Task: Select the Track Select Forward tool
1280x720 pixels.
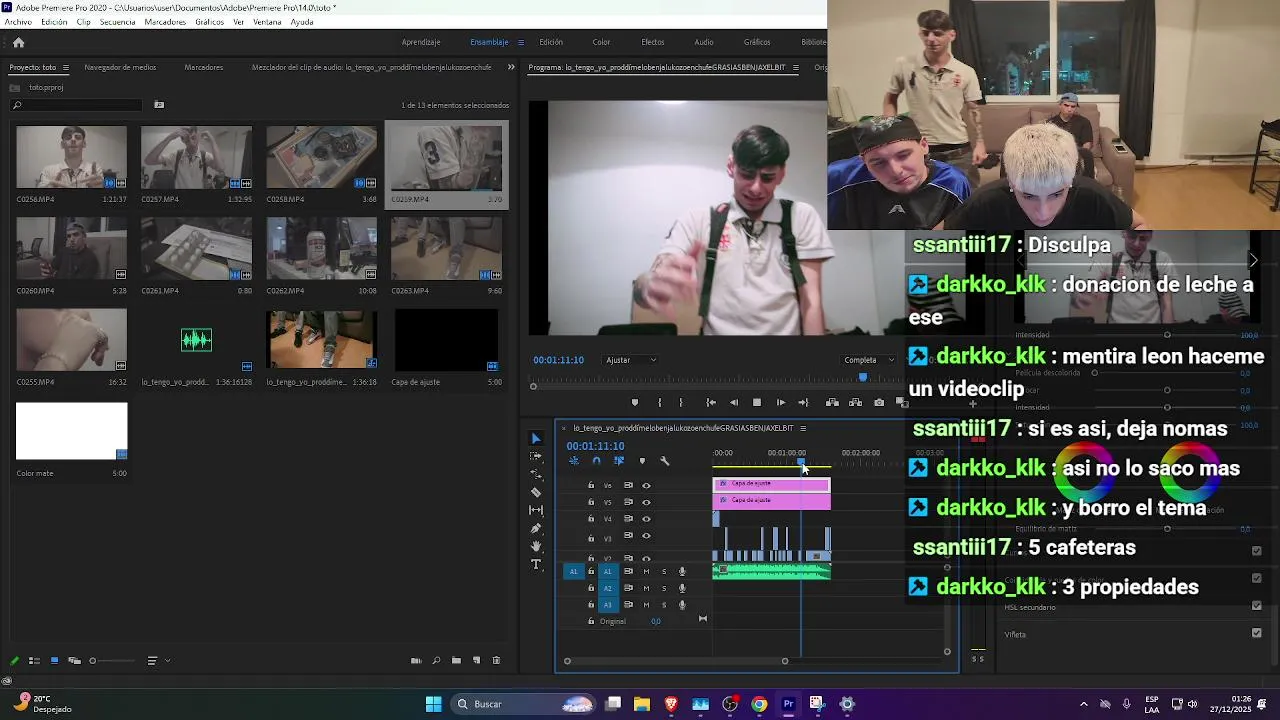Action: (536, 456)
